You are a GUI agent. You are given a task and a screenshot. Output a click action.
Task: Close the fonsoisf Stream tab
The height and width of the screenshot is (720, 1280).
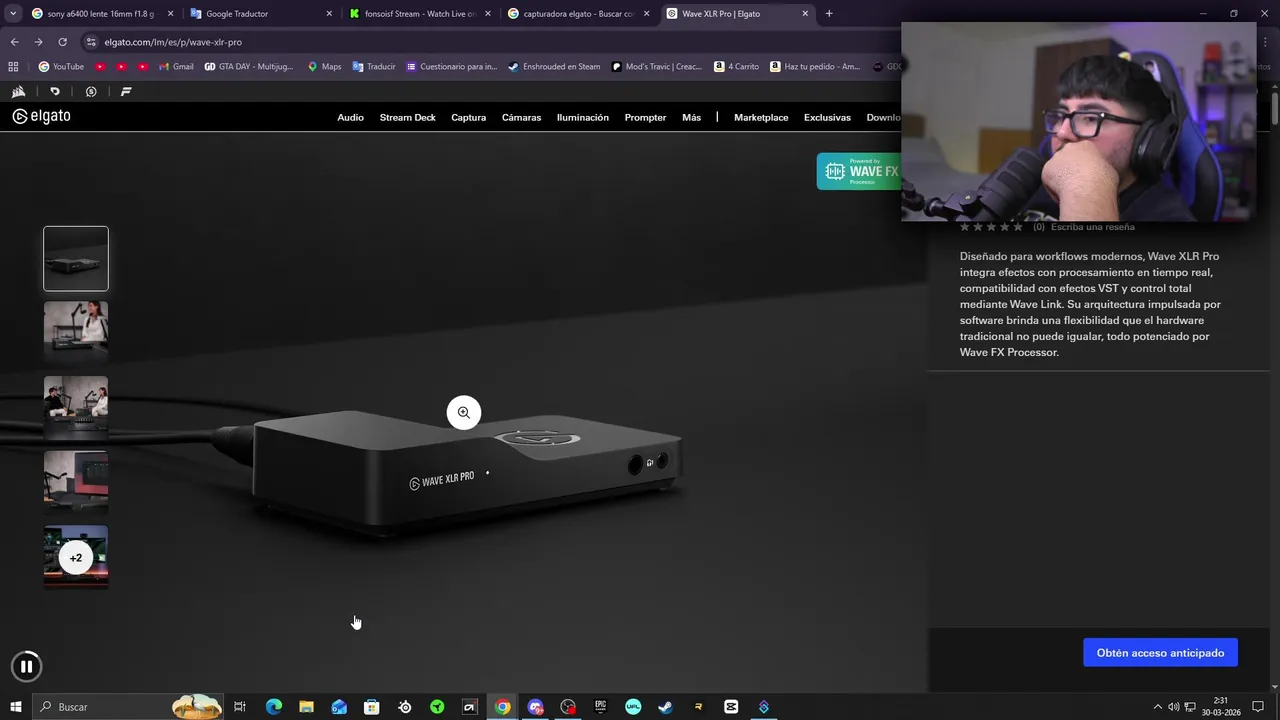(488, 14)
